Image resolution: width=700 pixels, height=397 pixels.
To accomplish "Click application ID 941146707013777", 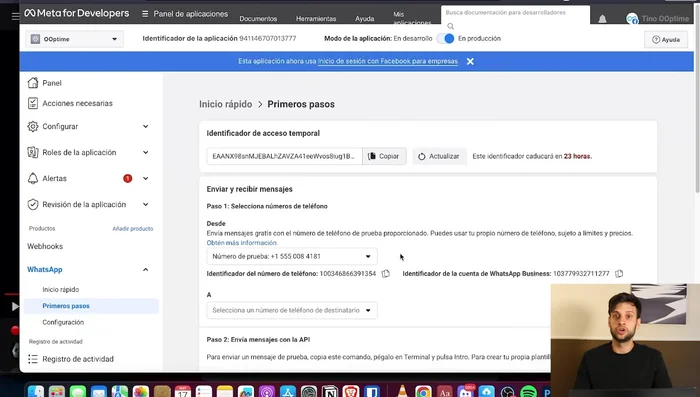I will [x=267, y=38].
